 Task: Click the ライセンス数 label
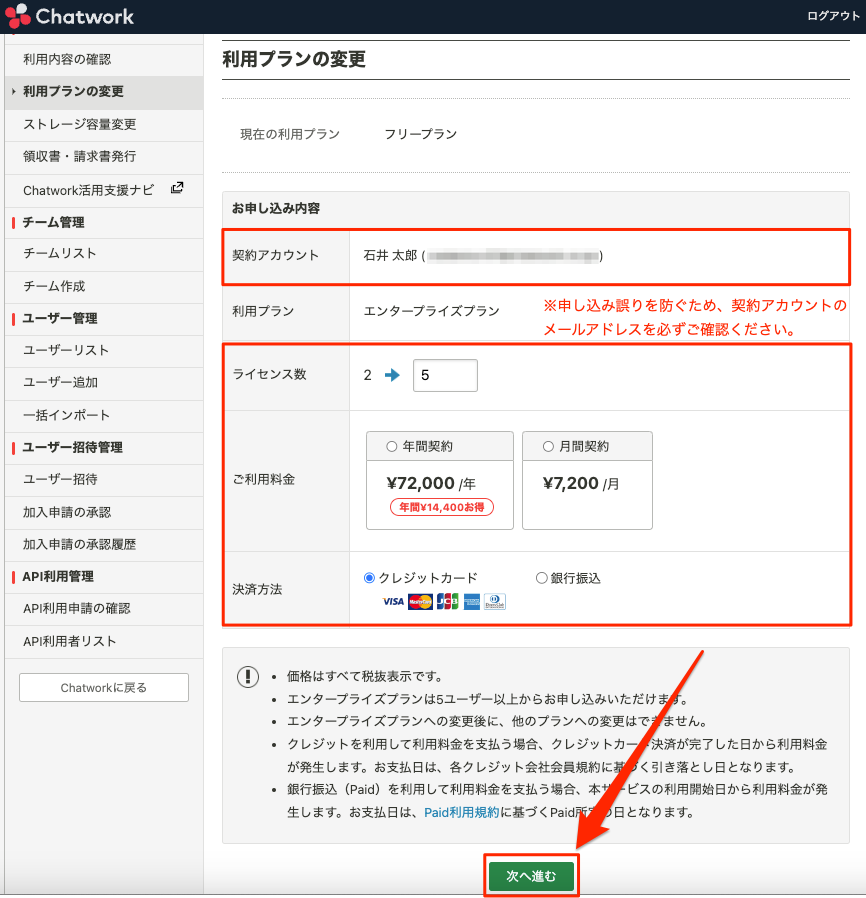coord(269,375)
